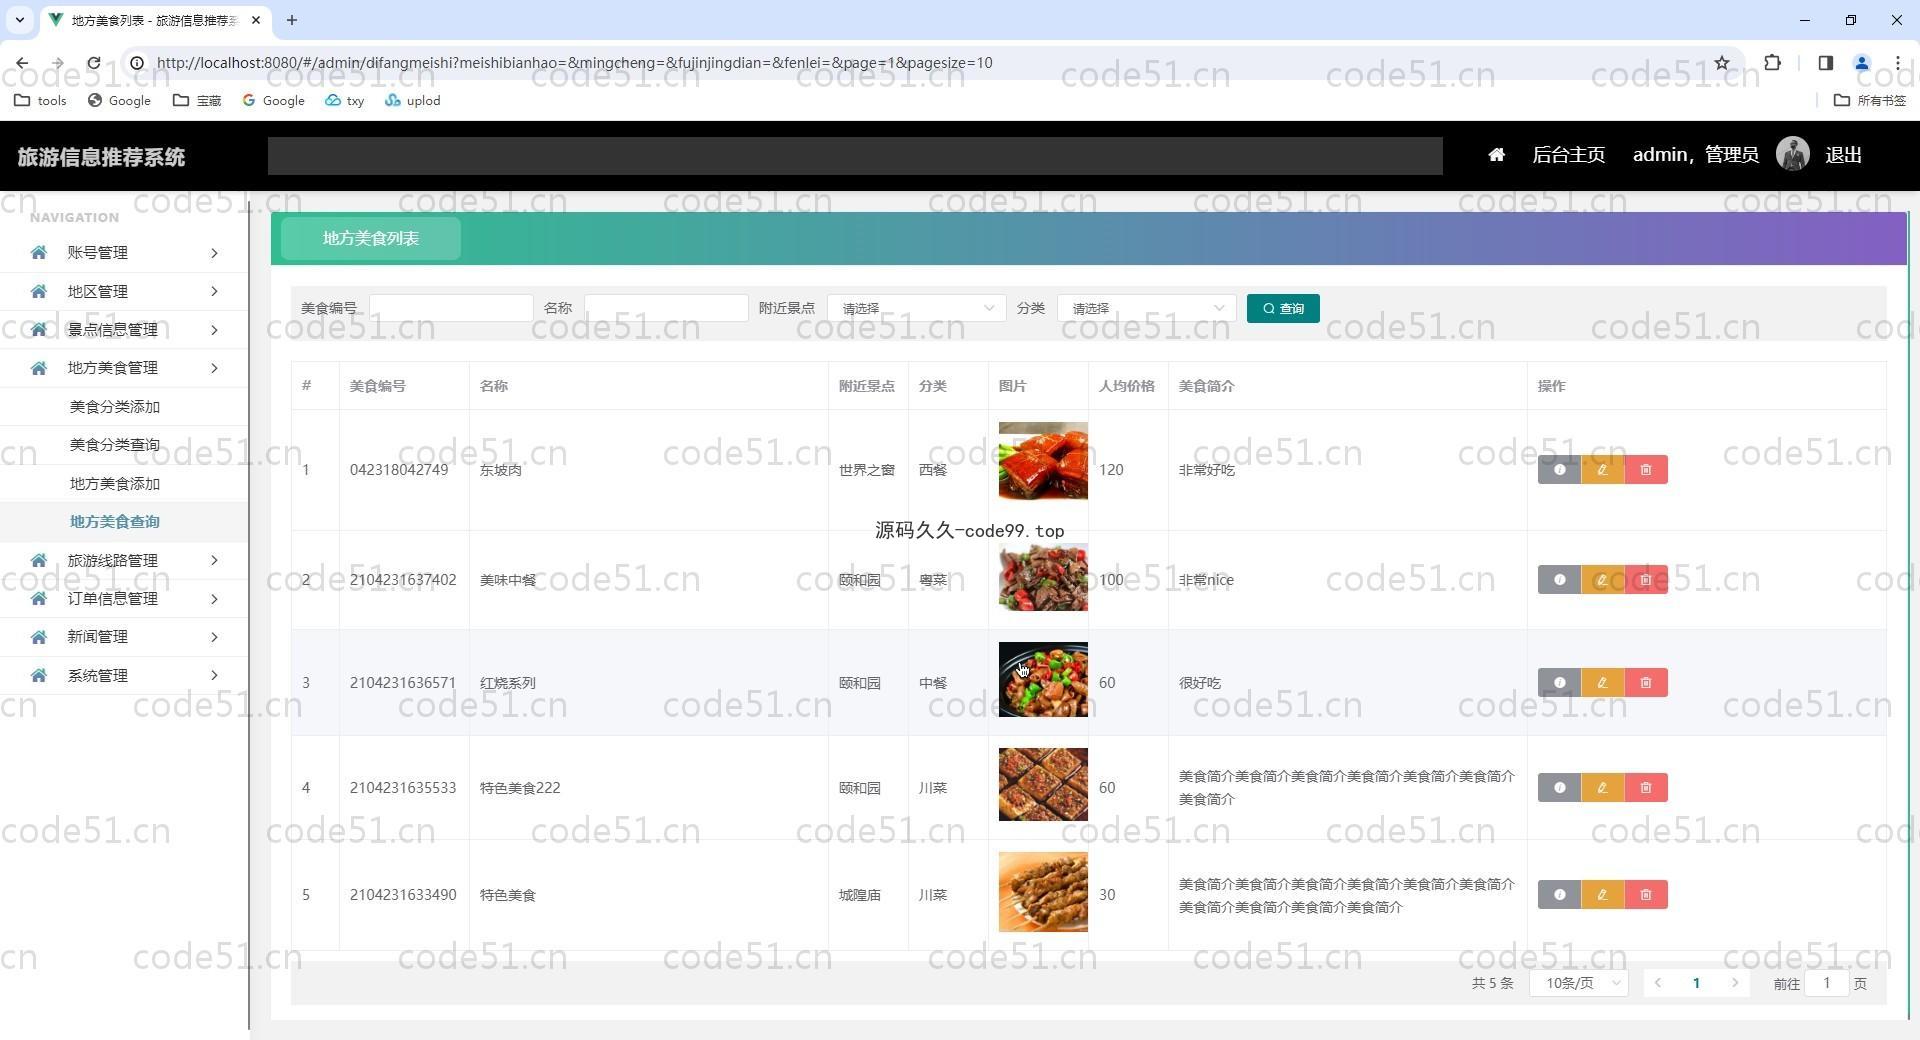Click the 前往 page number input
Image resolution: width=1920 pixels, height=1040 pixels.
click(x=1826, y=984)
